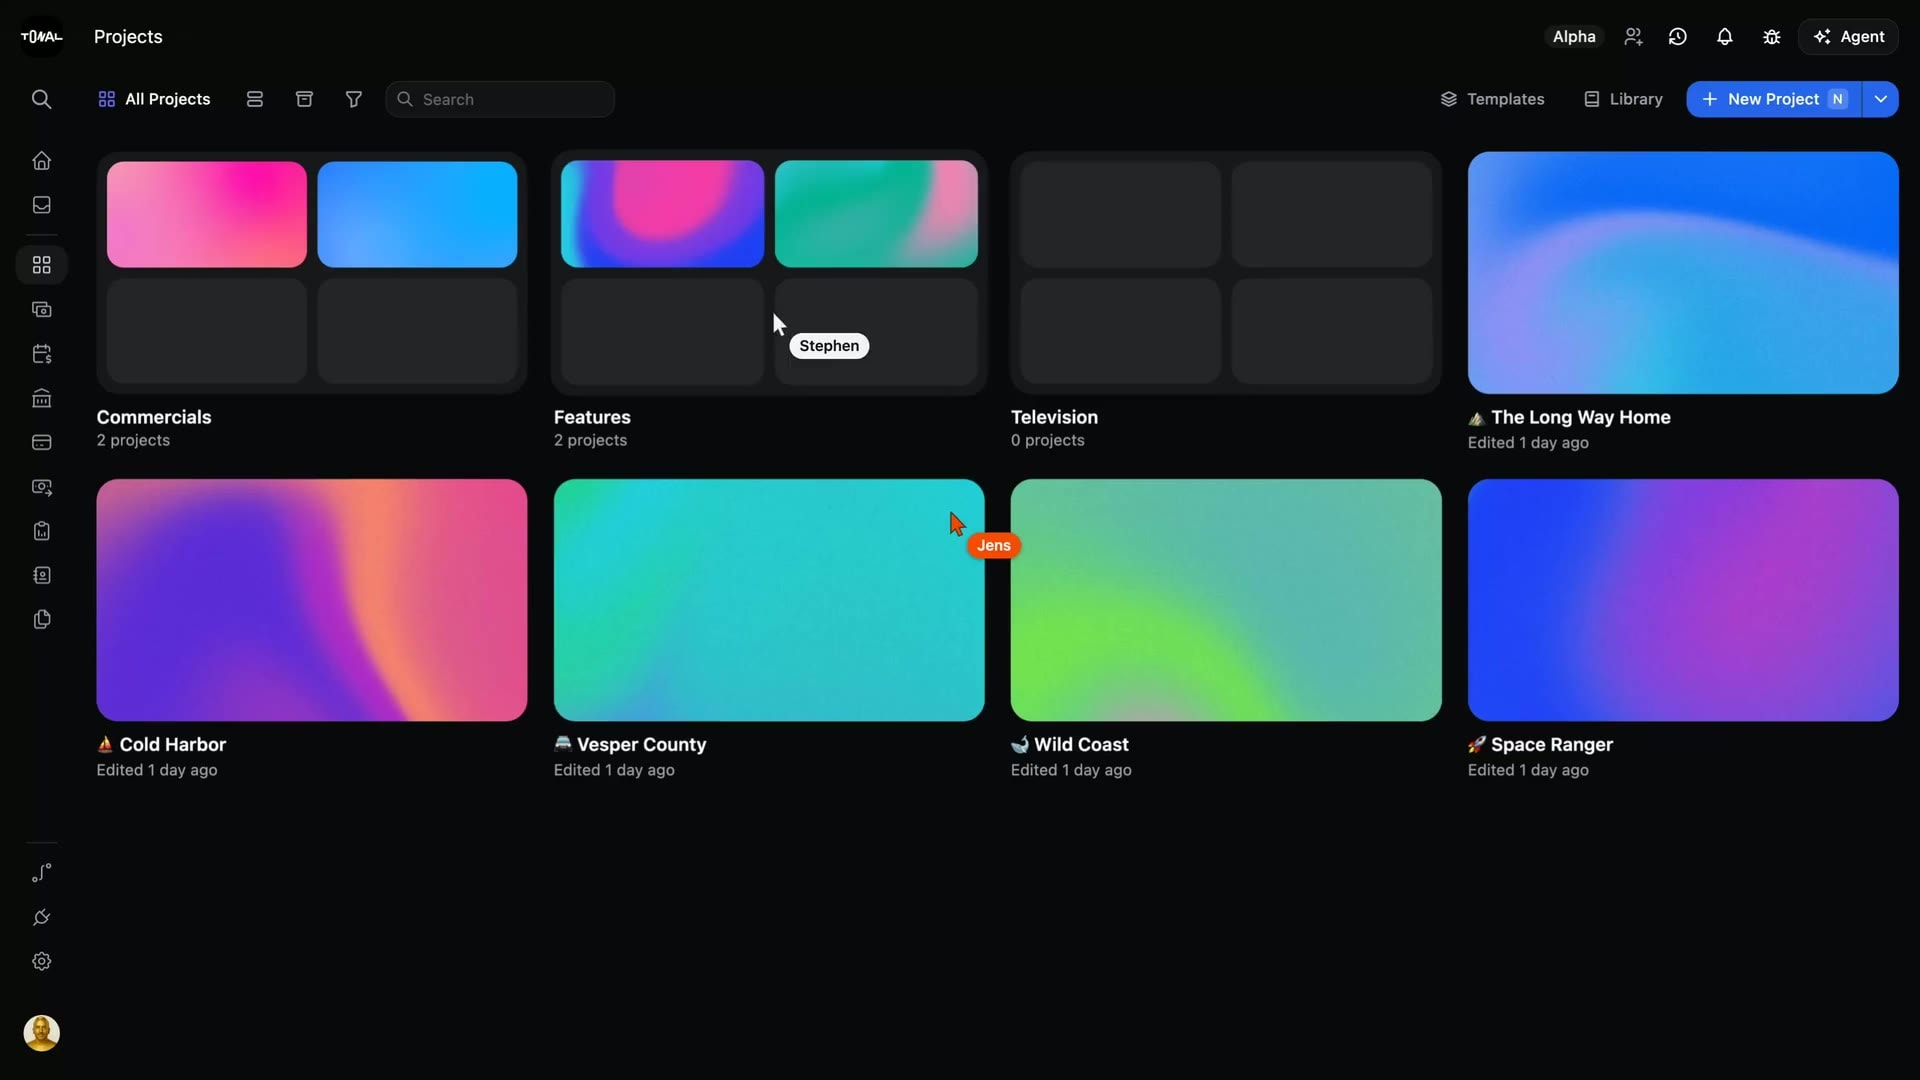Open the invite people icon
Viewport: 1920px width, 1080px height.
[x=1633, y=37]
